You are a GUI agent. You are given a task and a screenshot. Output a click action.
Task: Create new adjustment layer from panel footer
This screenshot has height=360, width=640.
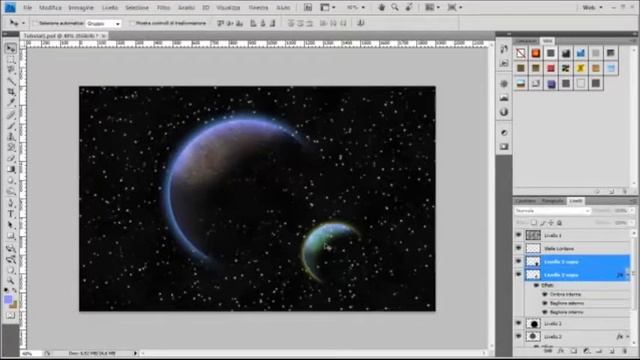coord(587,351)
